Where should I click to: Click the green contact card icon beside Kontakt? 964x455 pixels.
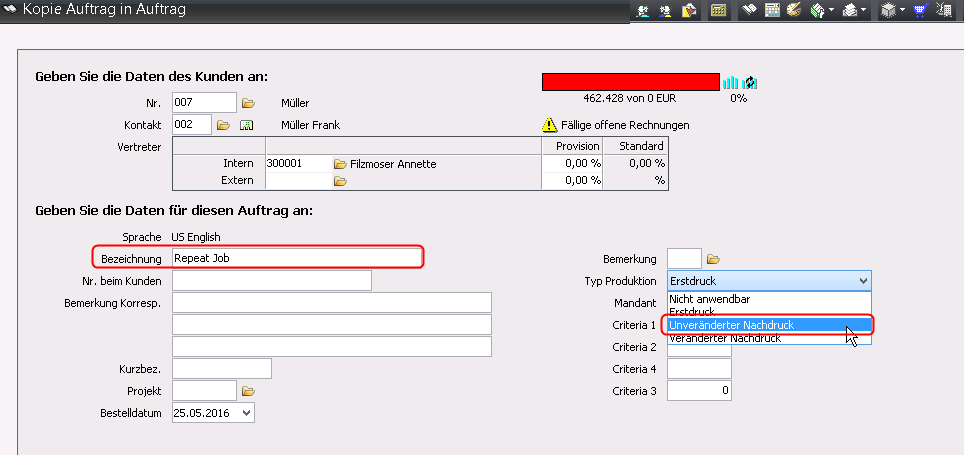247,125
